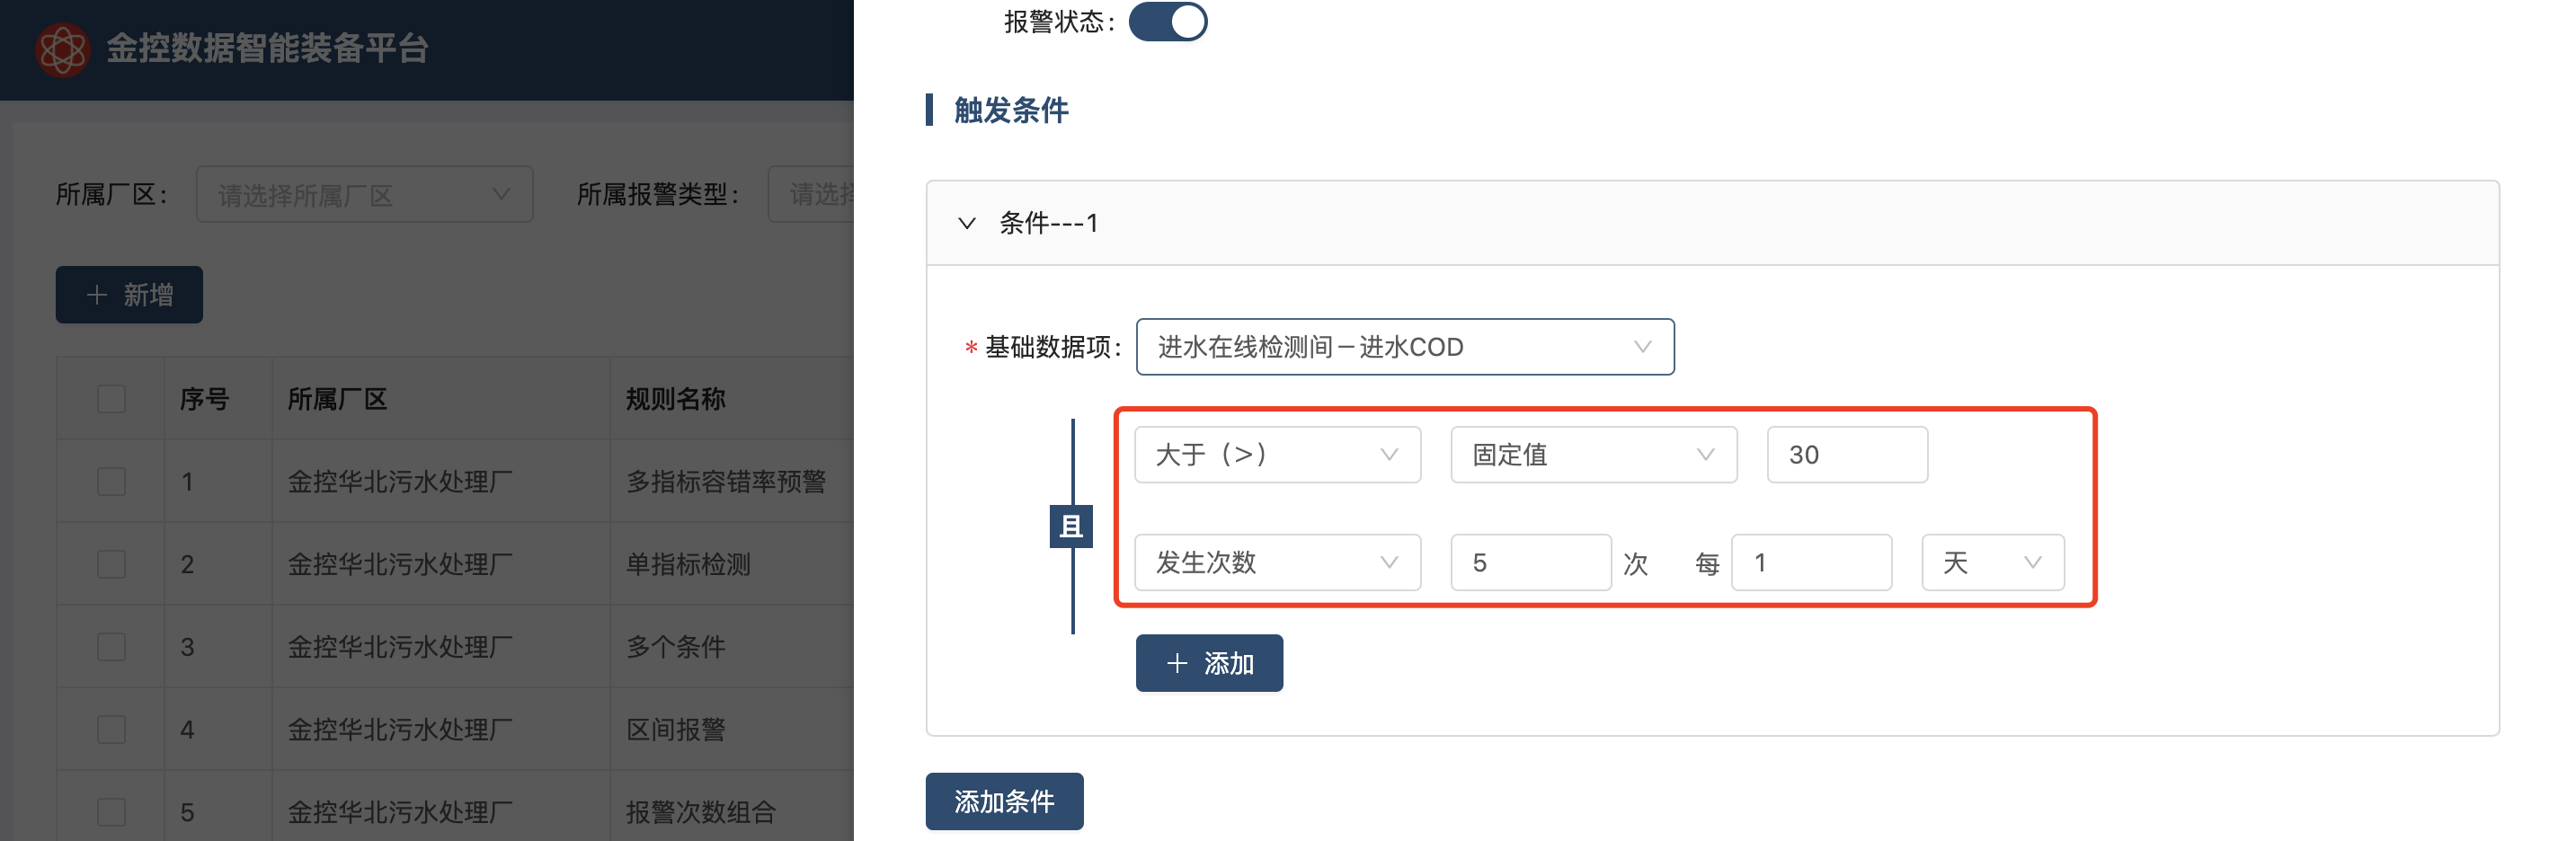Open the 大于（>）operator dropdown
The width and height of the screenshot is (2576, 841).
[1277, 455]
